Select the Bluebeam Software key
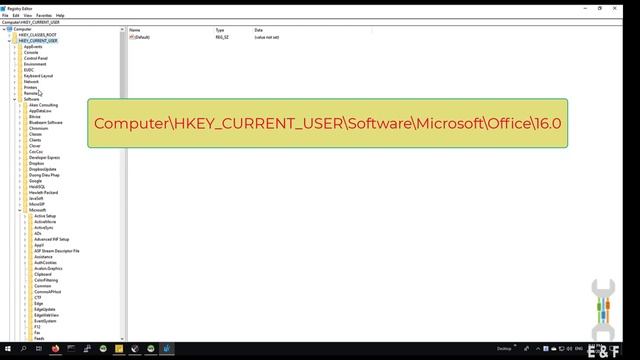This screenshot has width=640, height=360. [x=46, y=122]
